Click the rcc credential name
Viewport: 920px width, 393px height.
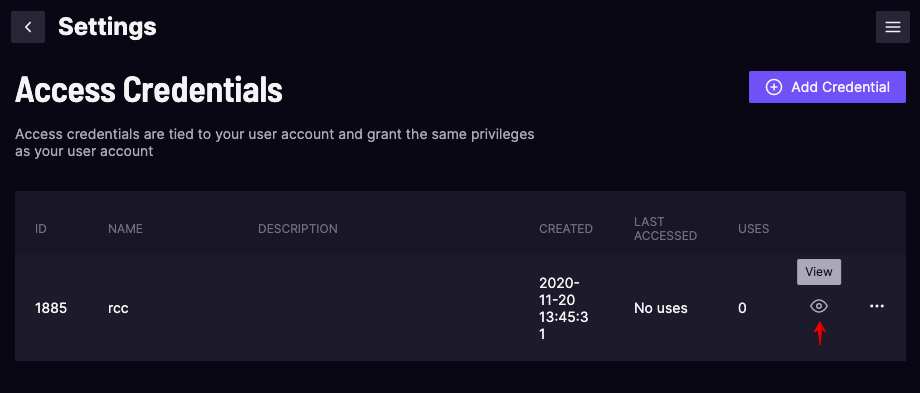pos(118,309)
